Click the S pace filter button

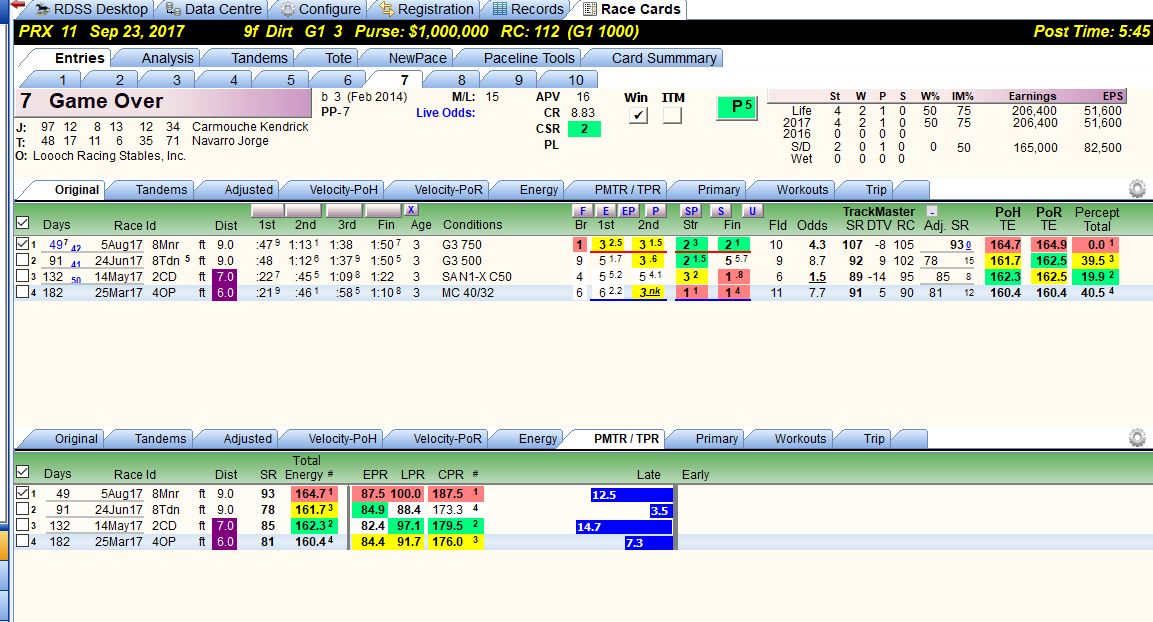pos(721,210)
